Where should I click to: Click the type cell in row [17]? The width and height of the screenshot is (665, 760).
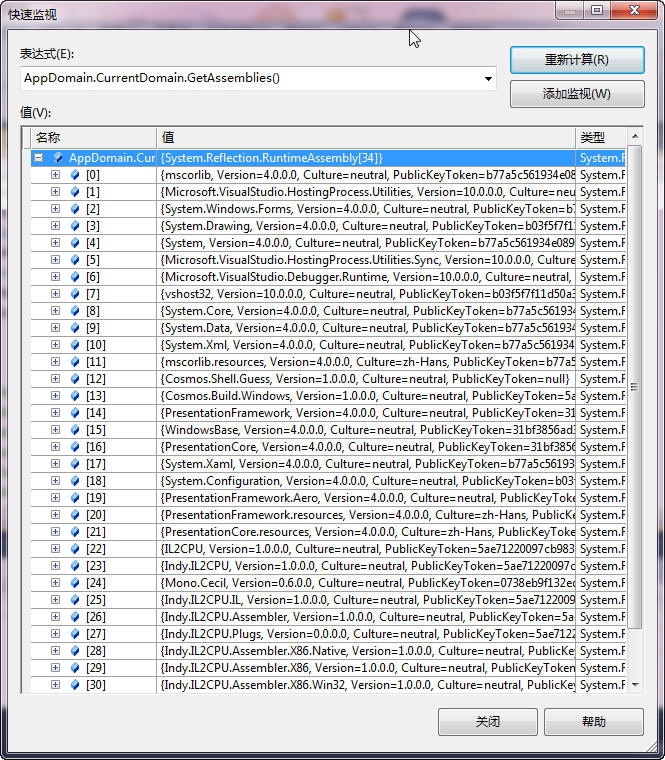click(x=601, y=464)
